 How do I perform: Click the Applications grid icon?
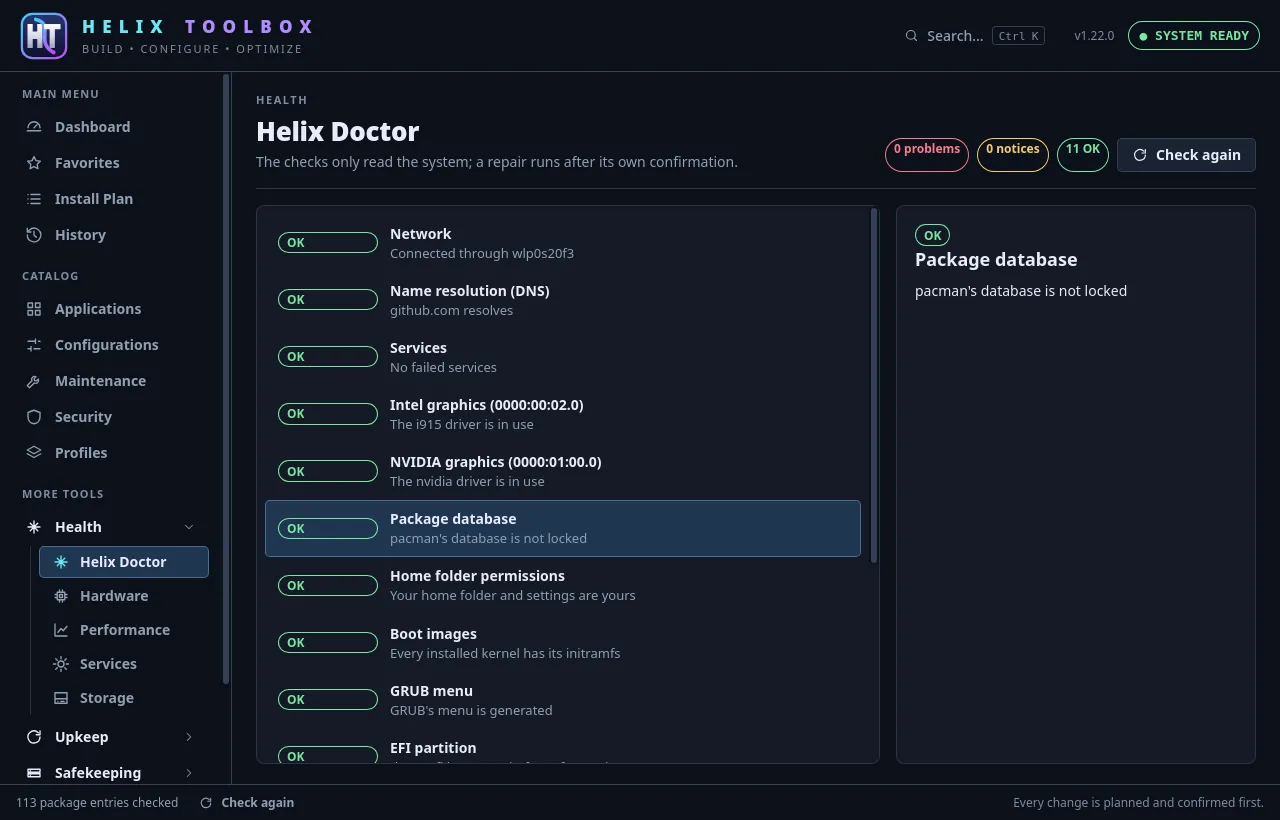34,309
